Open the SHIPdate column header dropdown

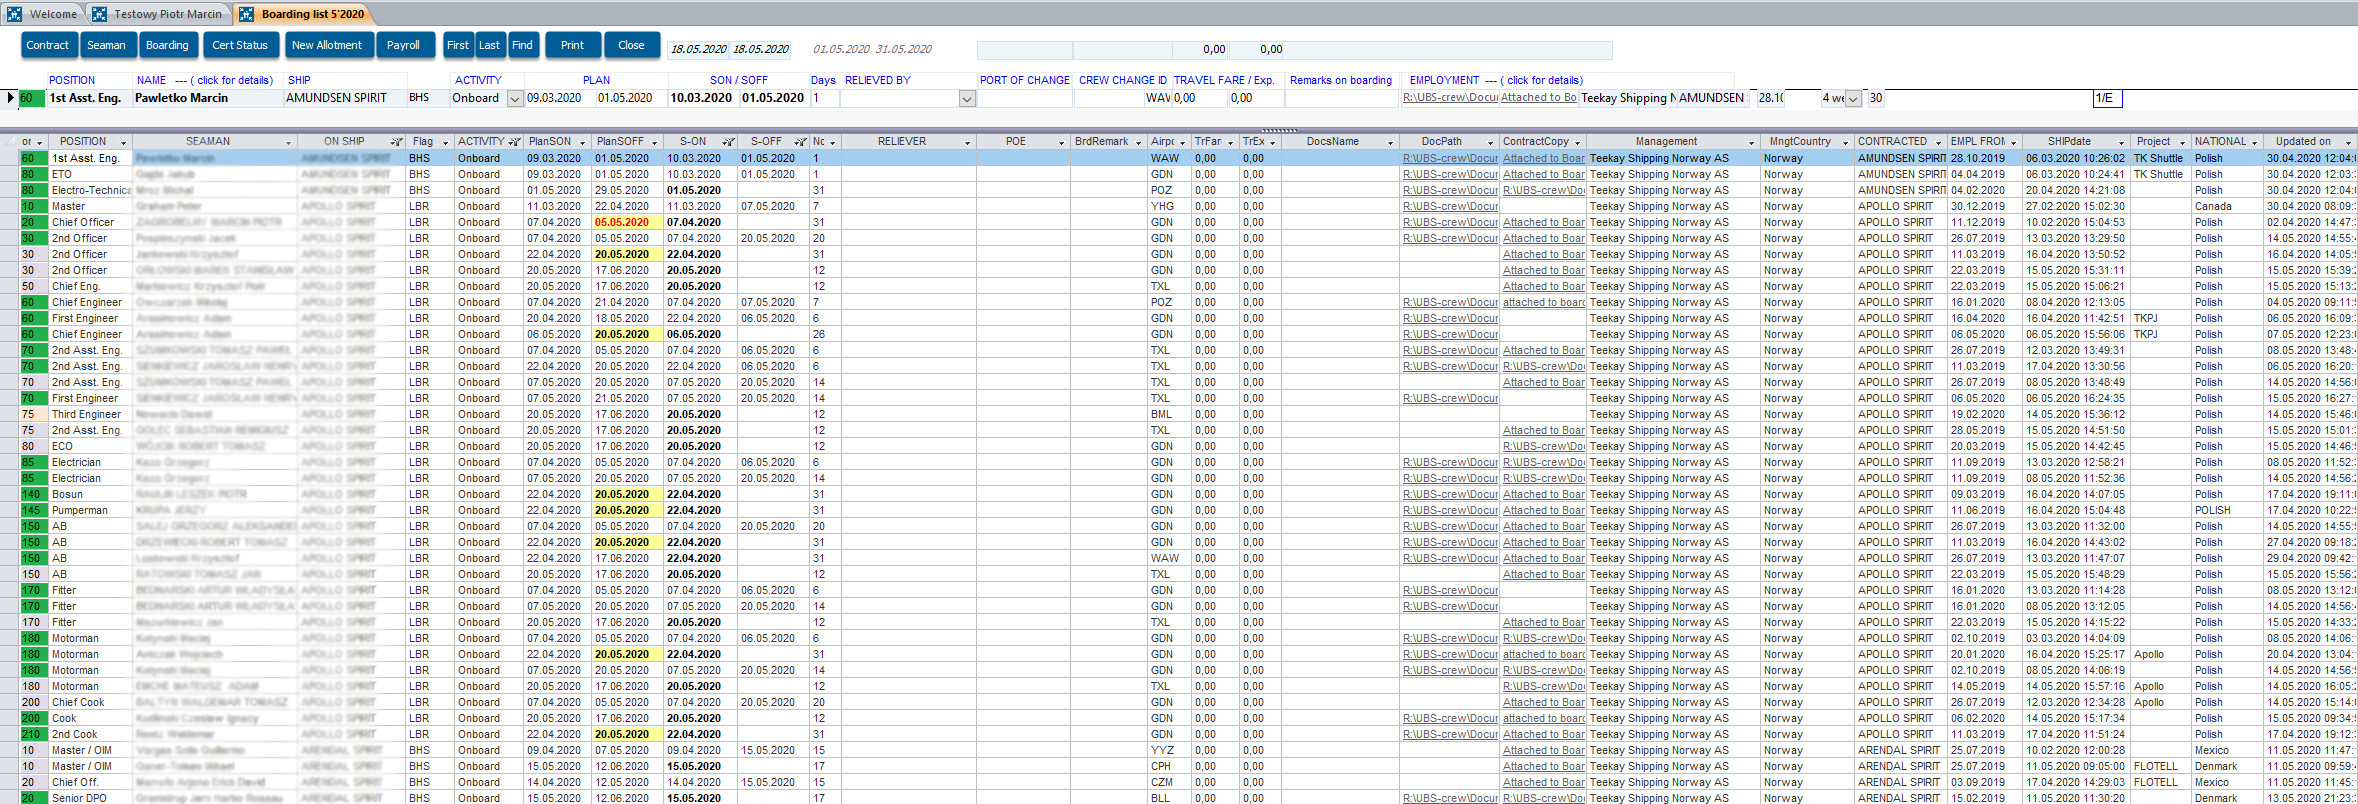tap(2121, 142)
